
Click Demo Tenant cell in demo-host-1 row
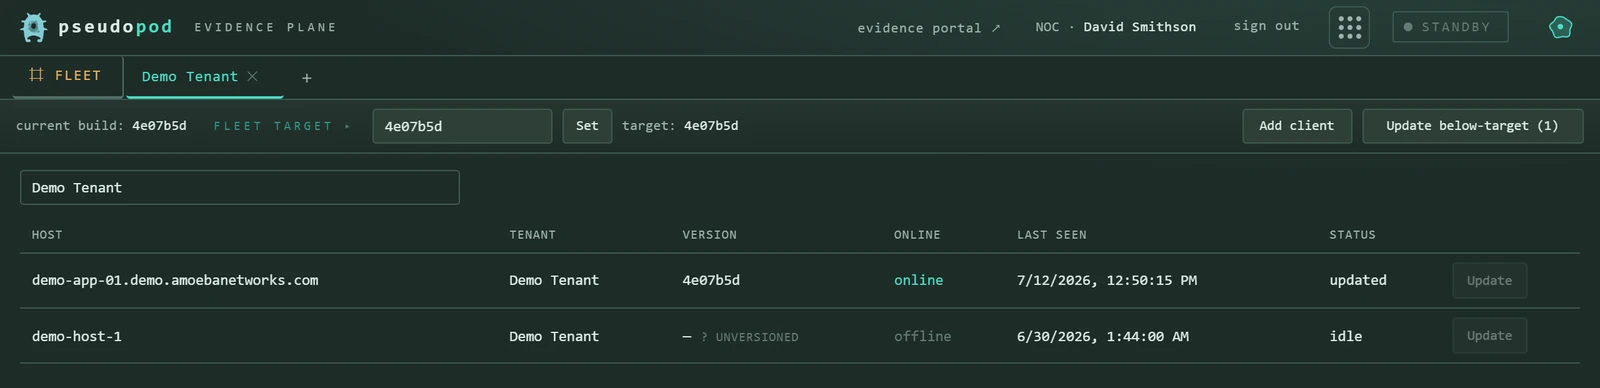554,336
